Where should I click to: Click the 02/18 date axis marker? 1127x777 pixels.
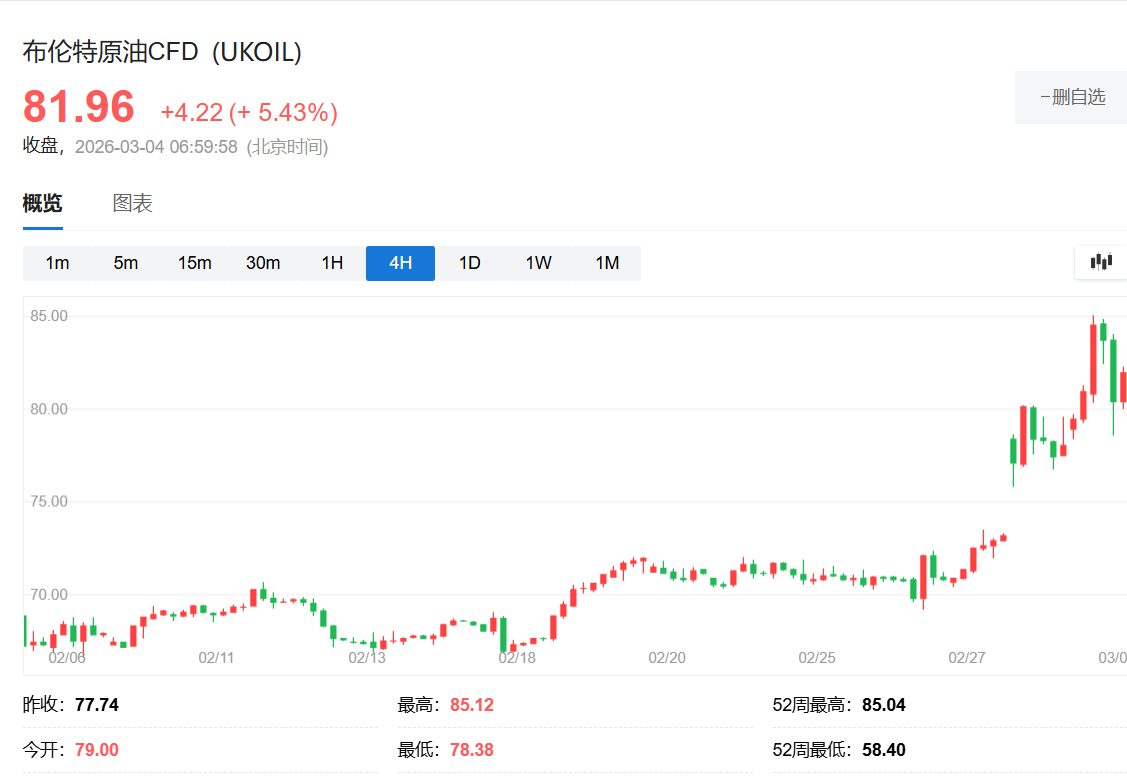[x=517, y=657]
